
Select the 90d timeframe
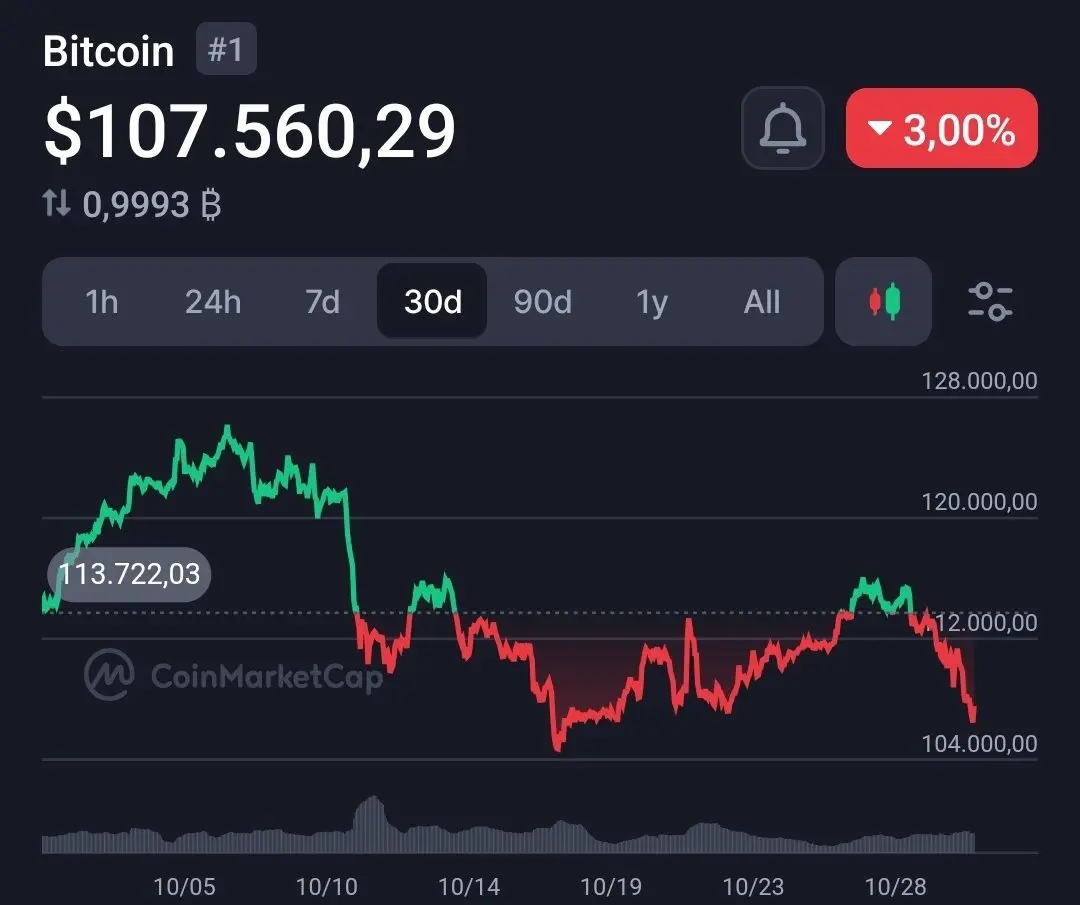point(543,302)
